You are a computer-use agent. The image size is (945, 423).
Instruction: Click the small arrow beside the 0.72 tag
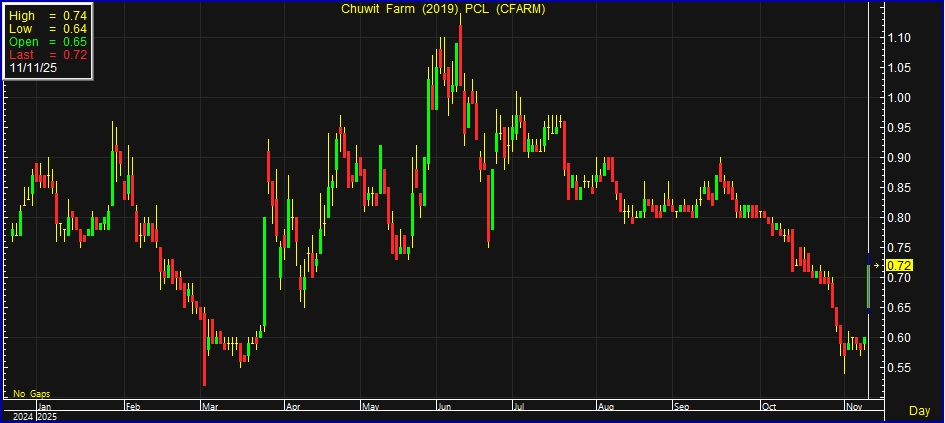point(877,265)
